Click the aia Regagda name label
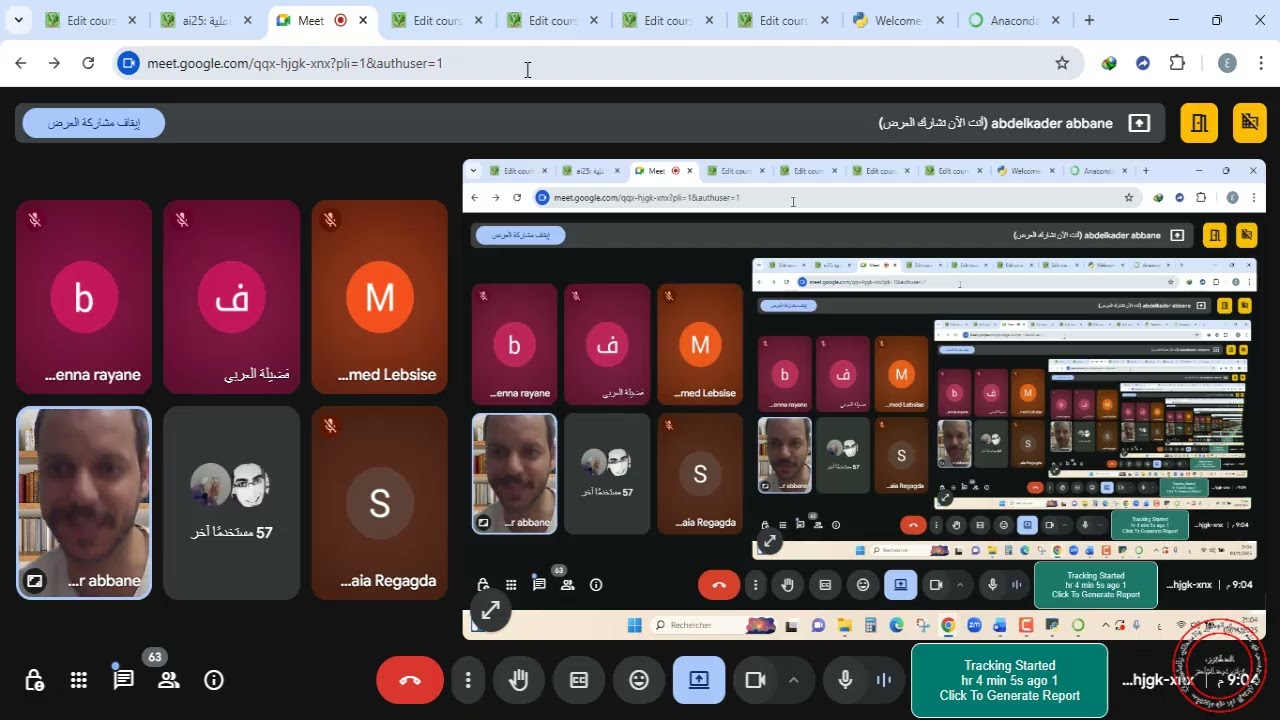This screenshot has width=1280, height=720. click(x=388, y=581)
